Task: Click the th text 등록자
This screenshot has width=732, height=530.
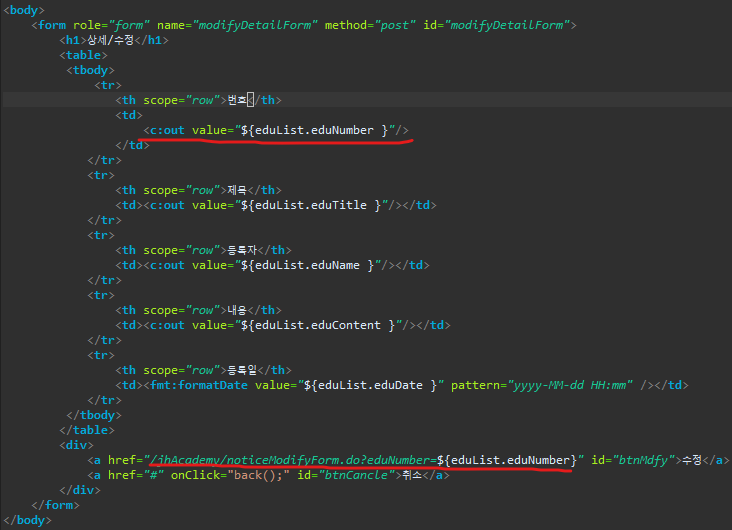Action: click(242, 250)
